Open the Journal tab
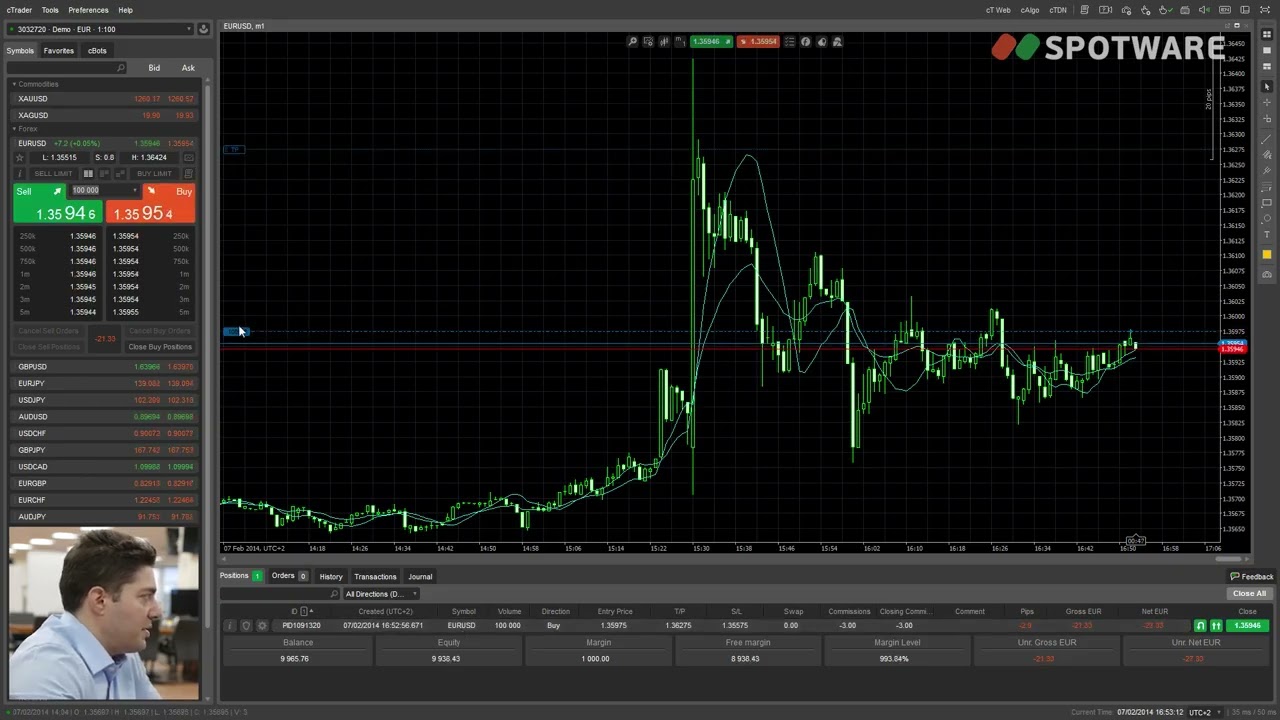1280x720 pixels. click(x=420, y=577)
